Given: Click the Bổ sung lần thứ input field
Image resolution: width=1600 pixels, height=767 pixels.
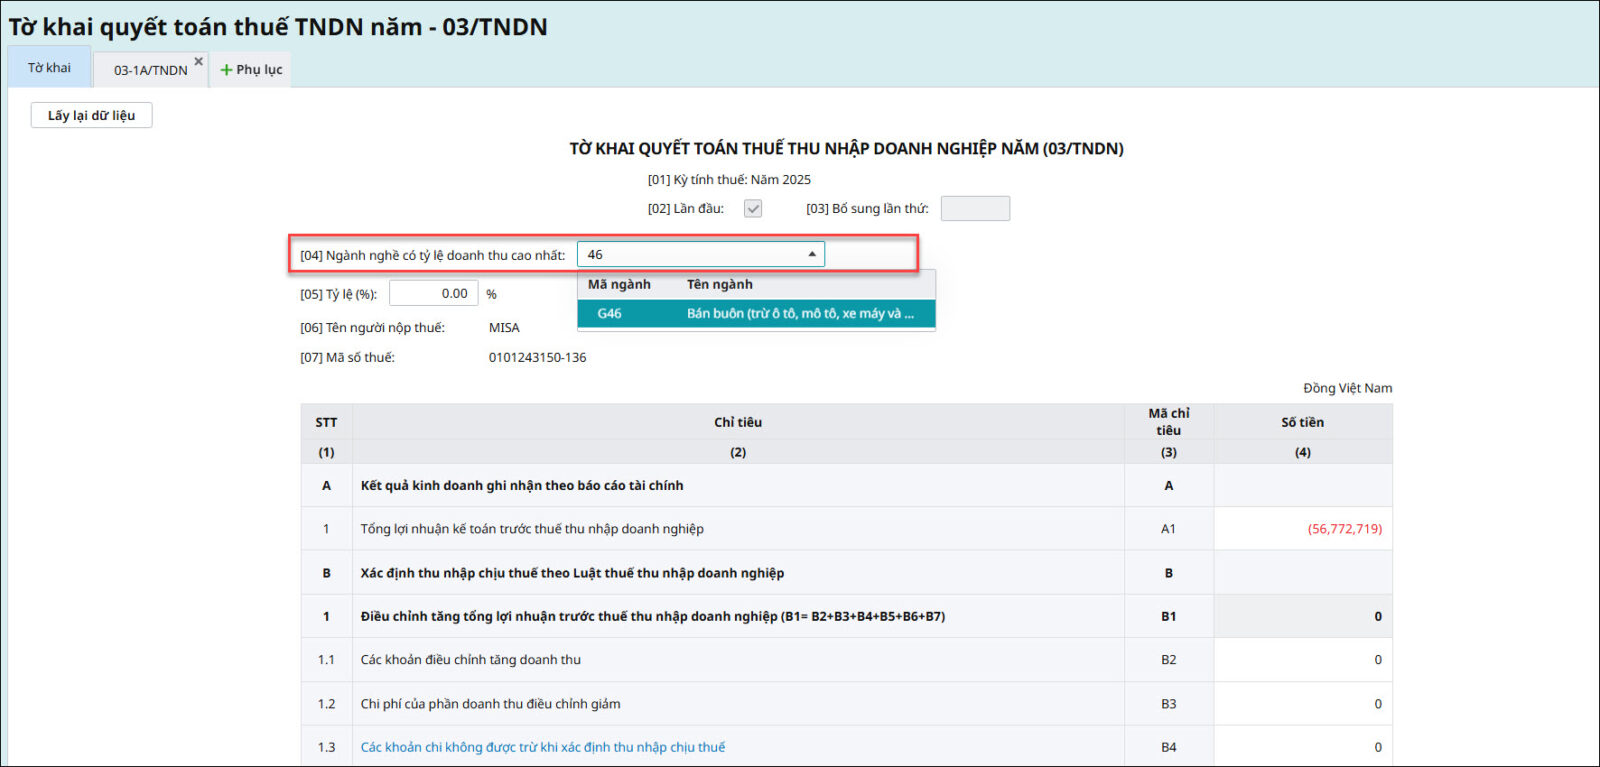Looking at the screenshot, I should coord(975,209).
